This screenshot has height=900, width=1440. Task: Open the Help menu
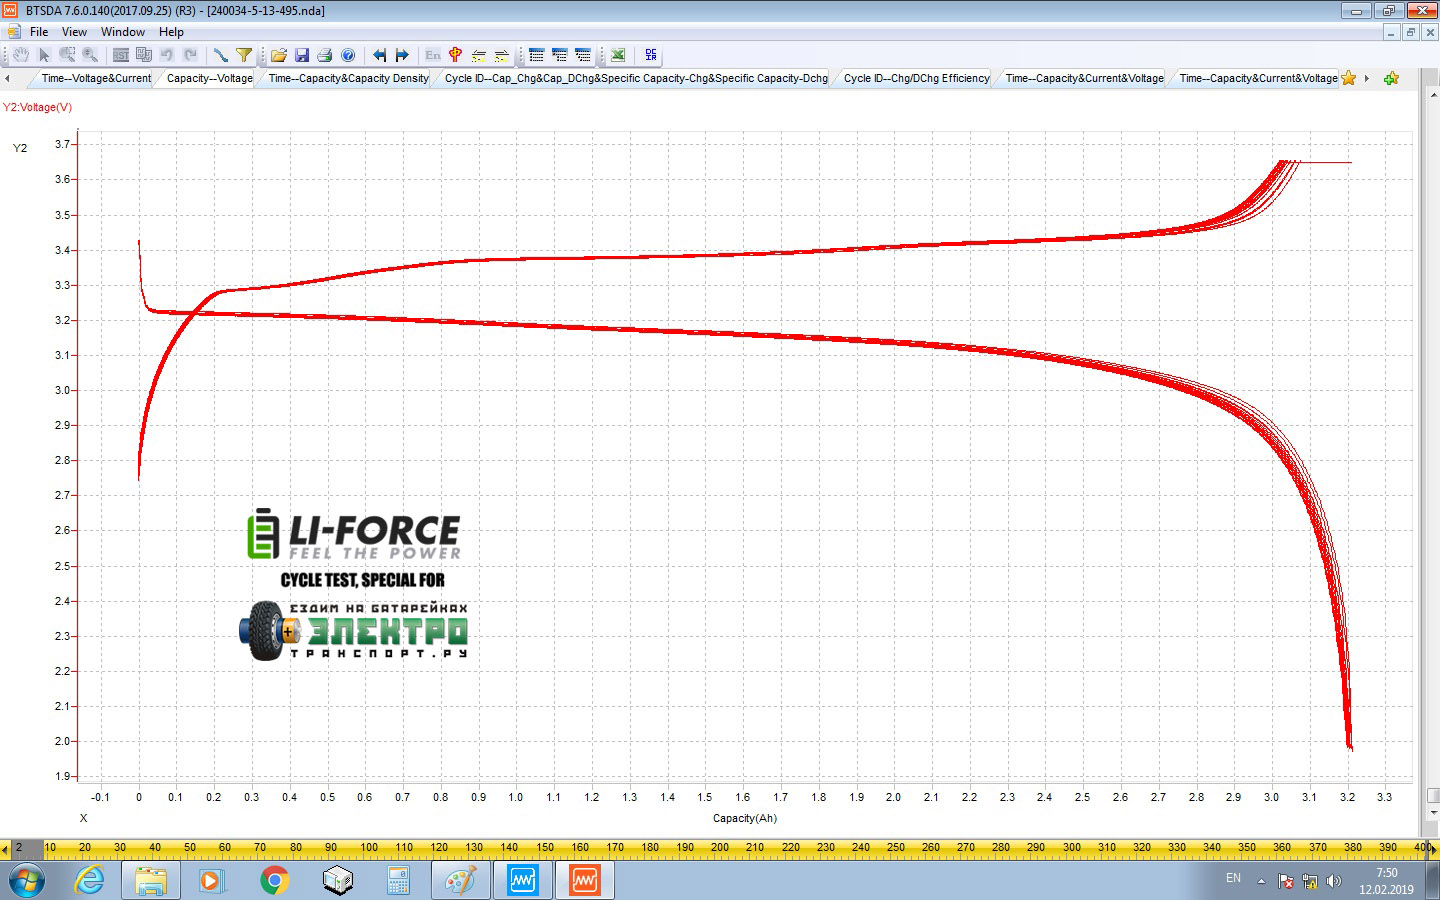tap(171, 32)
